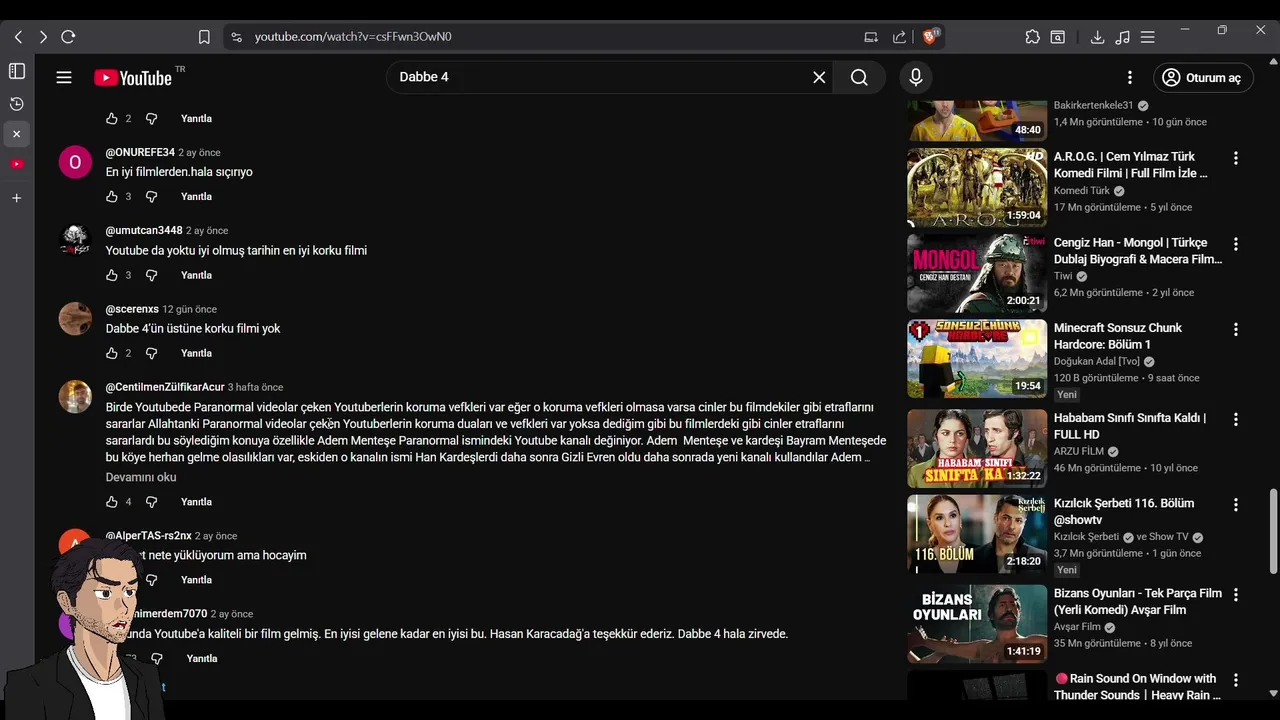Open YouTube guide hamburger menu
The image size is (1280, 720).
coord(64,77)
